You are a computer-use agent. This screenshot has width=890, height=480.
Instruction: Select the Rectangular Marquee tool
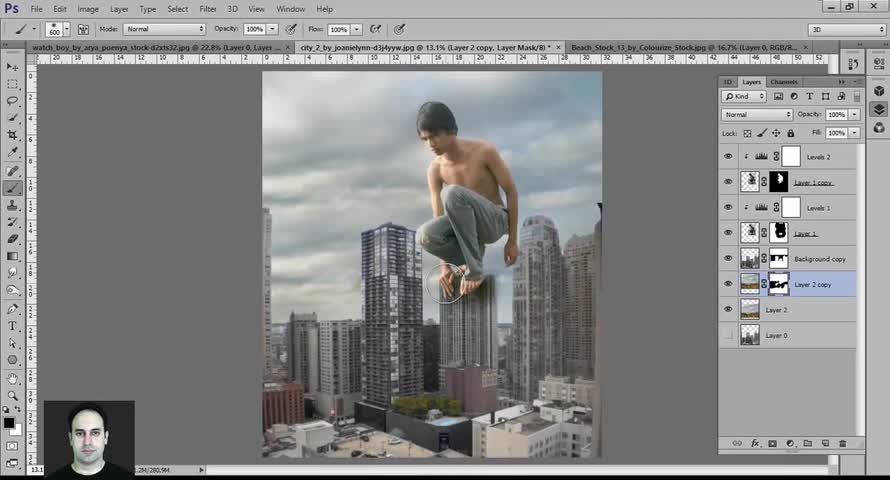(x=12, y=84)
